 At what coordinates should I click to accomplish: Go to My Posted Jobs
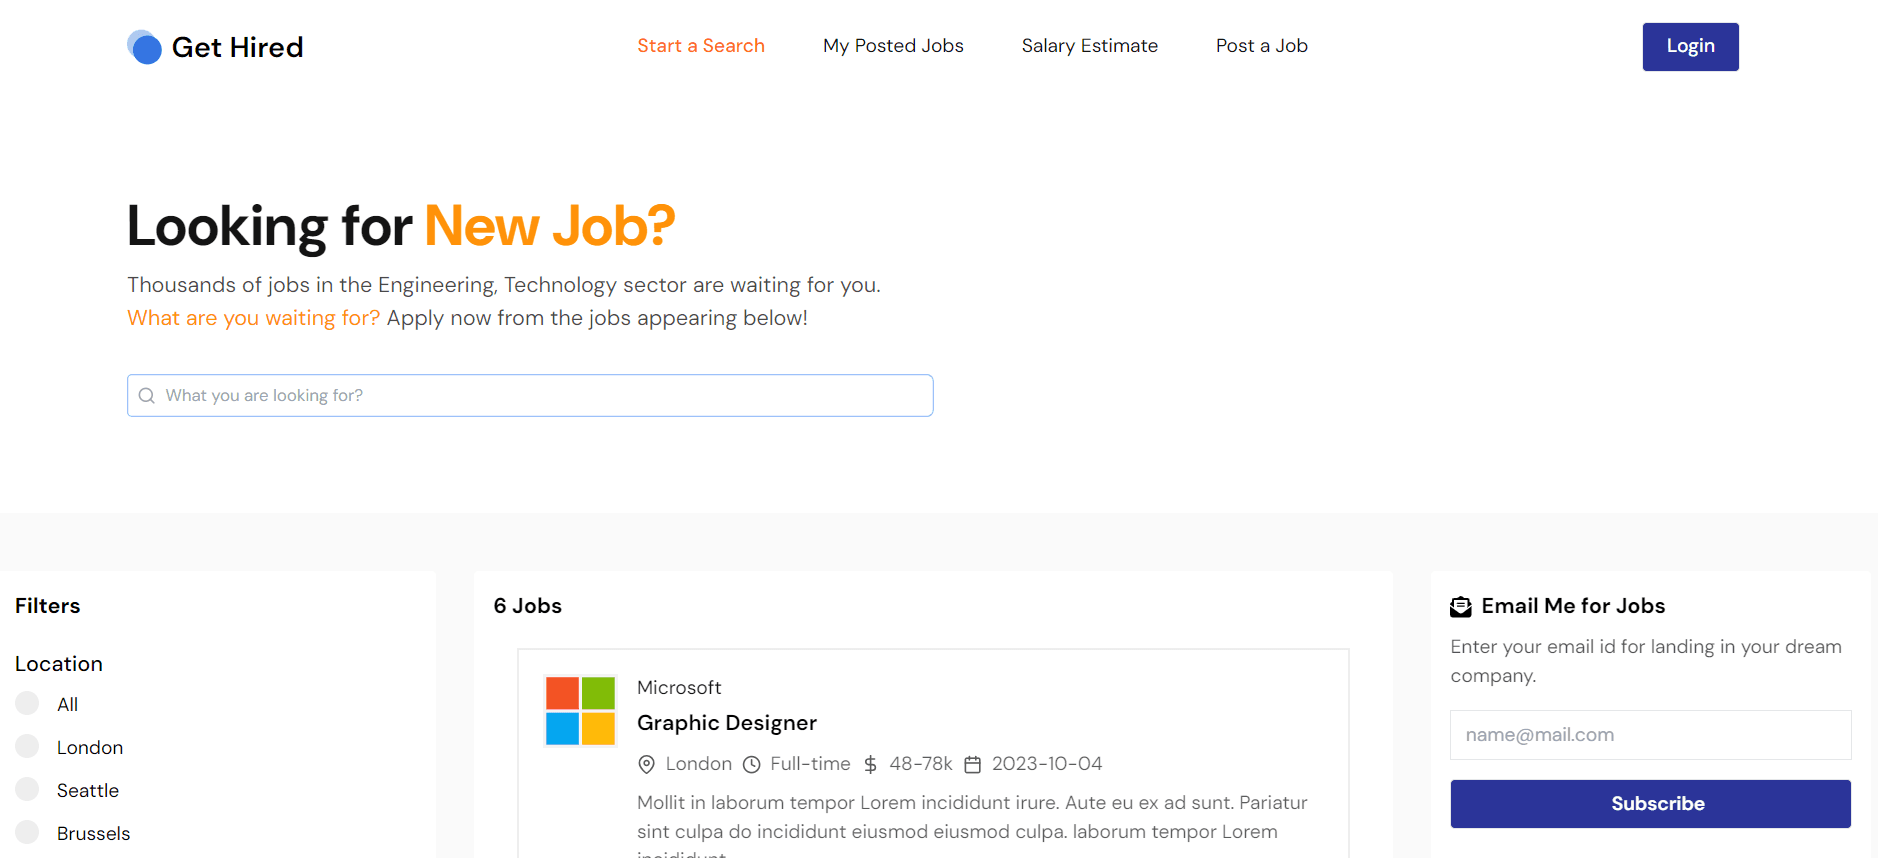(x=893, y=46)
